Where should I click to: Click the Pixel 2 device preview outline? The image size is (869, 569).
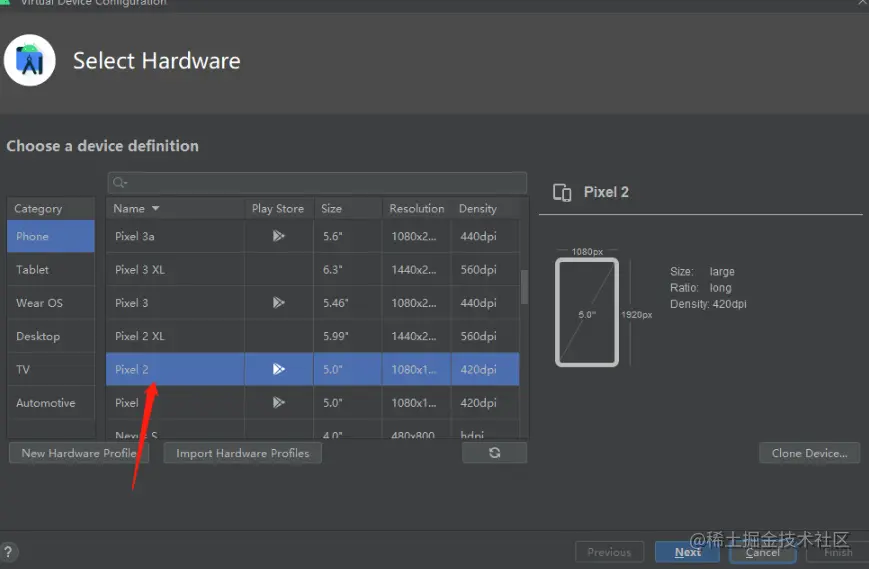(x=587, y=312)
